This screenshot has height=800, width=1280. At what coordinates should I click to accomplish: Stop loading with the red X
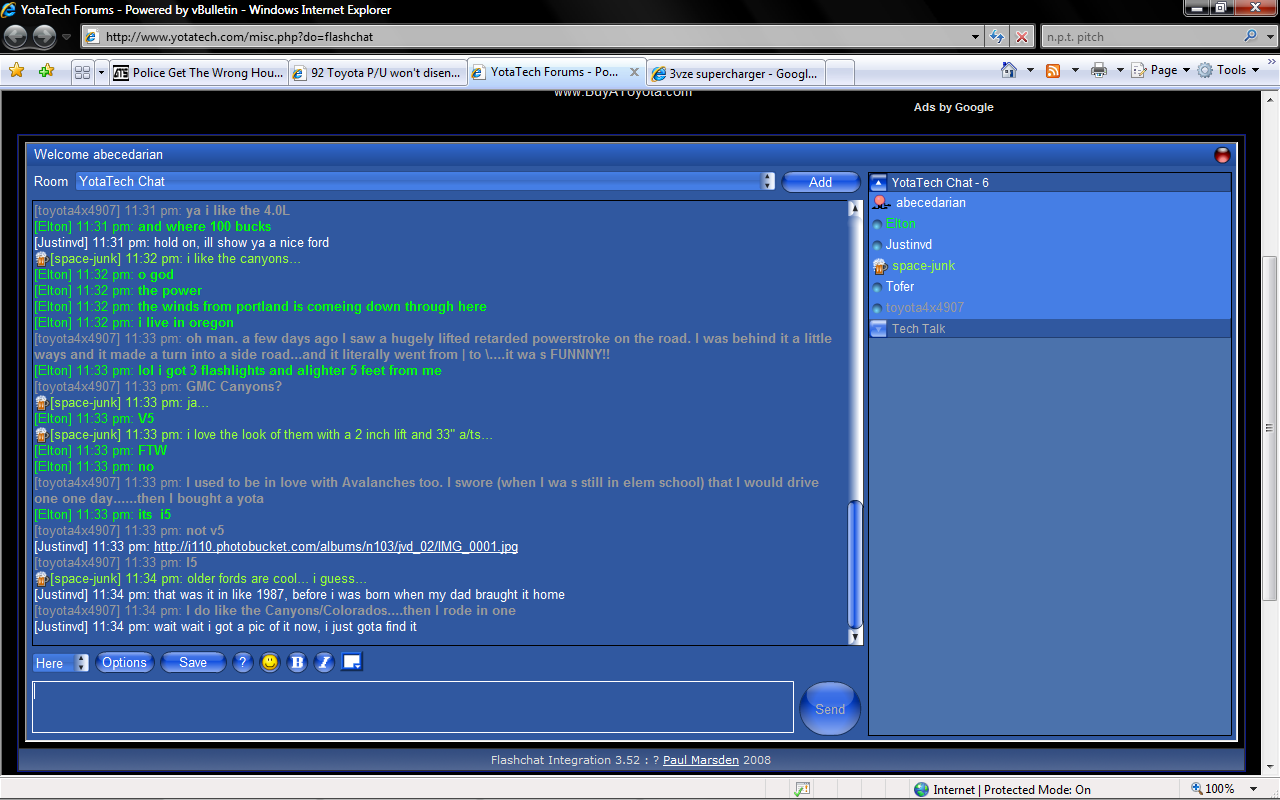tap(1021, 37)
